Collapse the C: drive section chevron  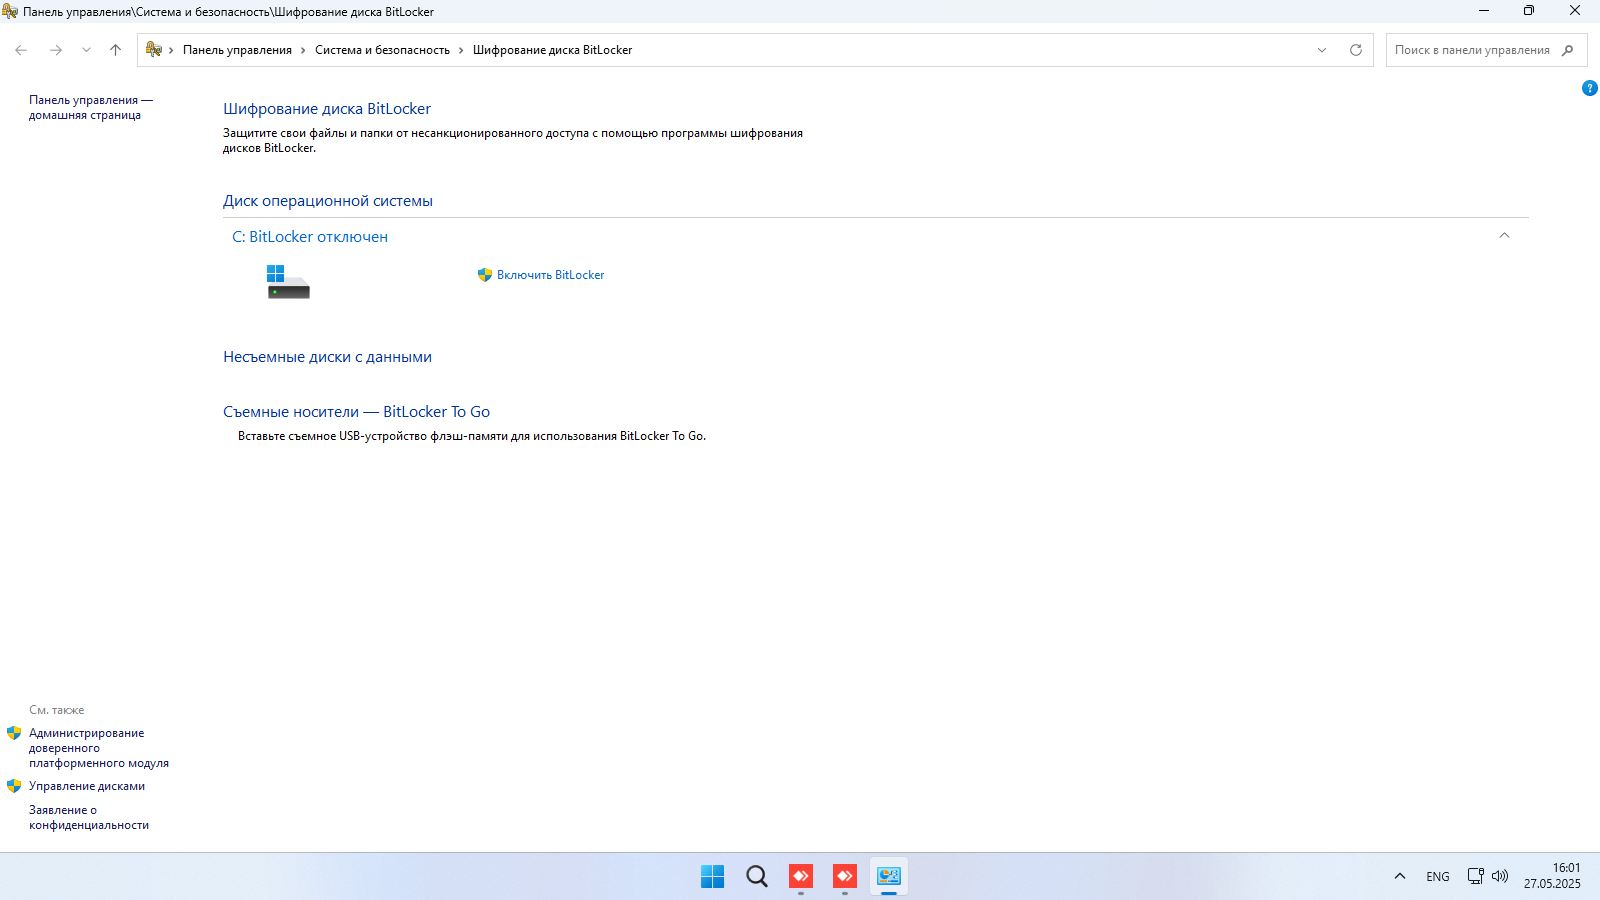[1504, 236]
